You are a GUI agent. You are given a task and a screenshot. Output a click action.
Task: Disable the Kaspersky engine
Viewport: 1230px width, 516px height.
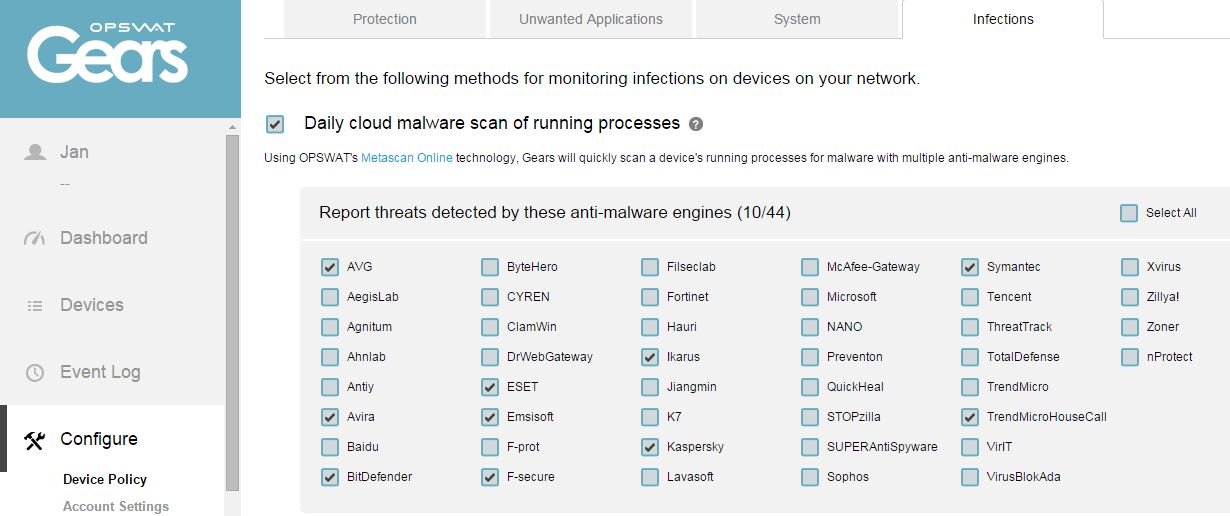point(650,447)
